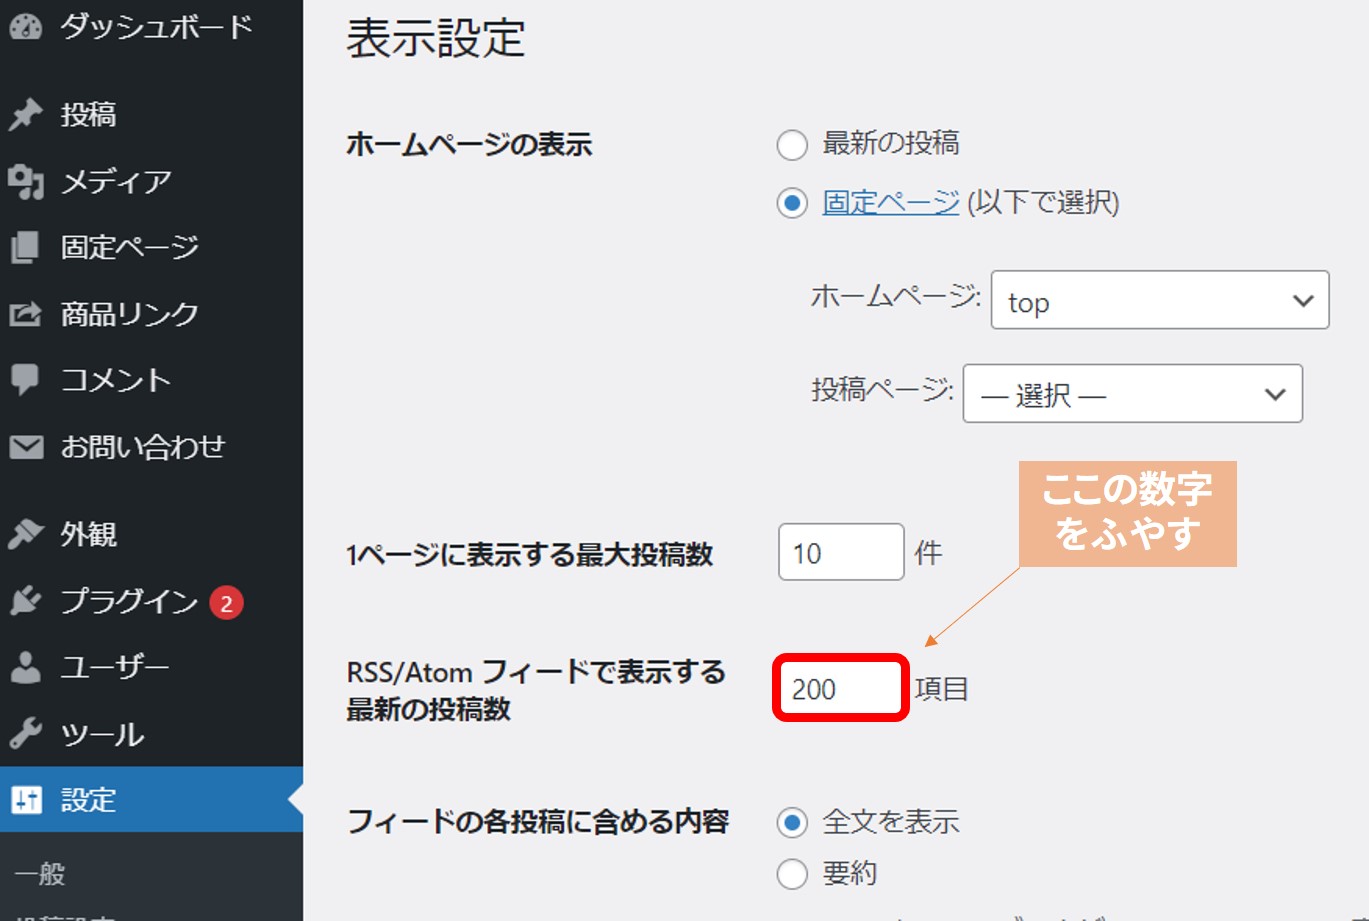This screenshot has height=921, width=1369.
Task: Click the wrench icon beside ツール
Action: [26, 734]
